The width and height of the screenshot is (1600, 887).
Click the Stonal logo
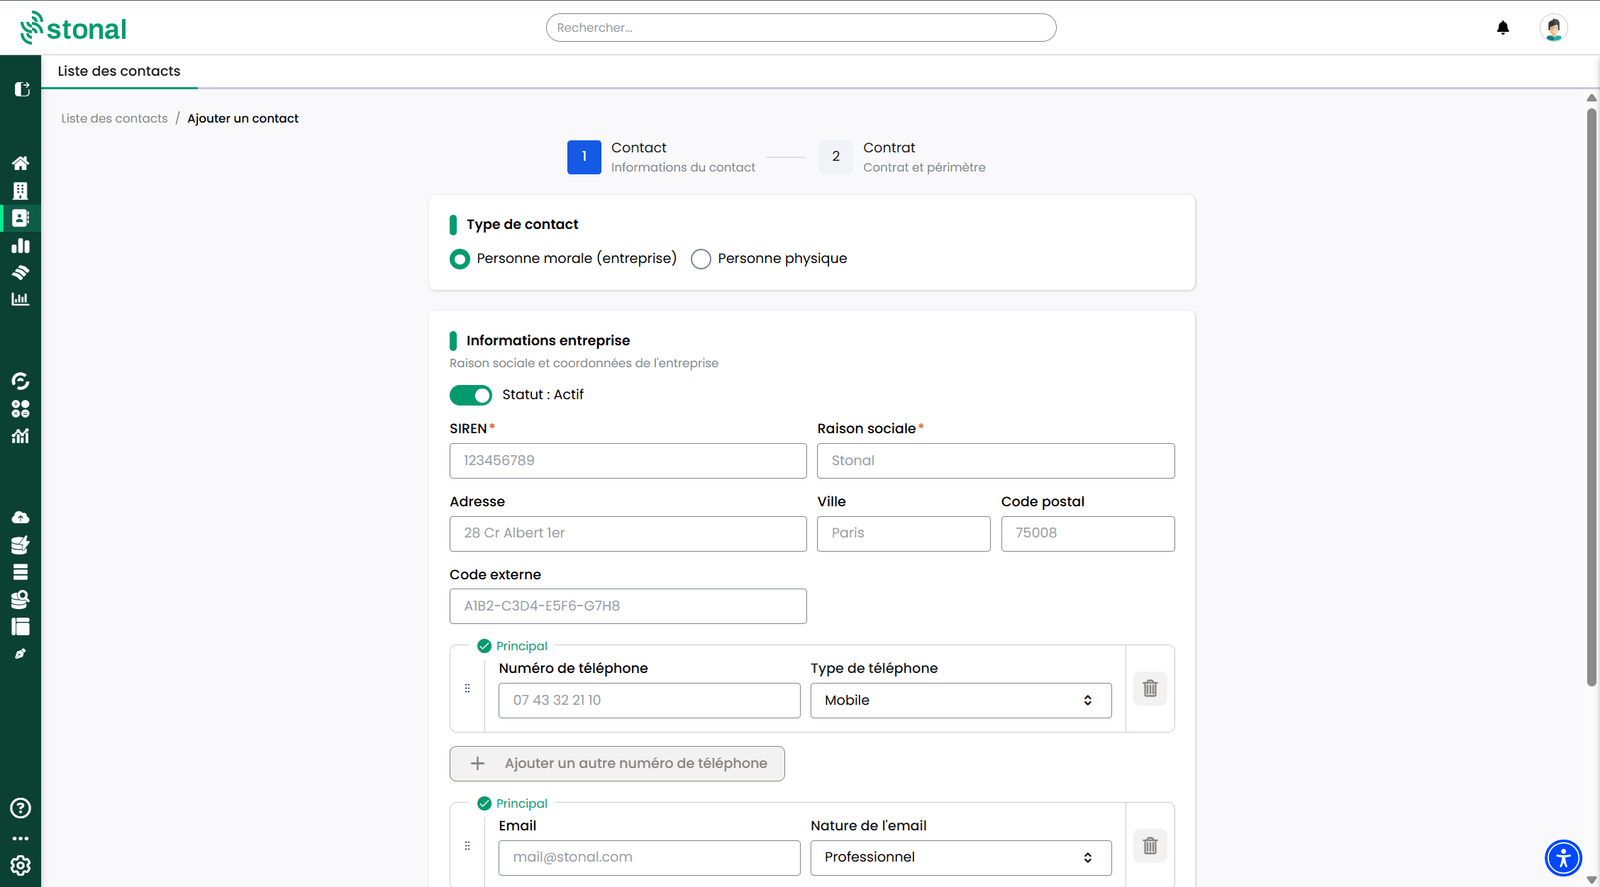(74, 28)
